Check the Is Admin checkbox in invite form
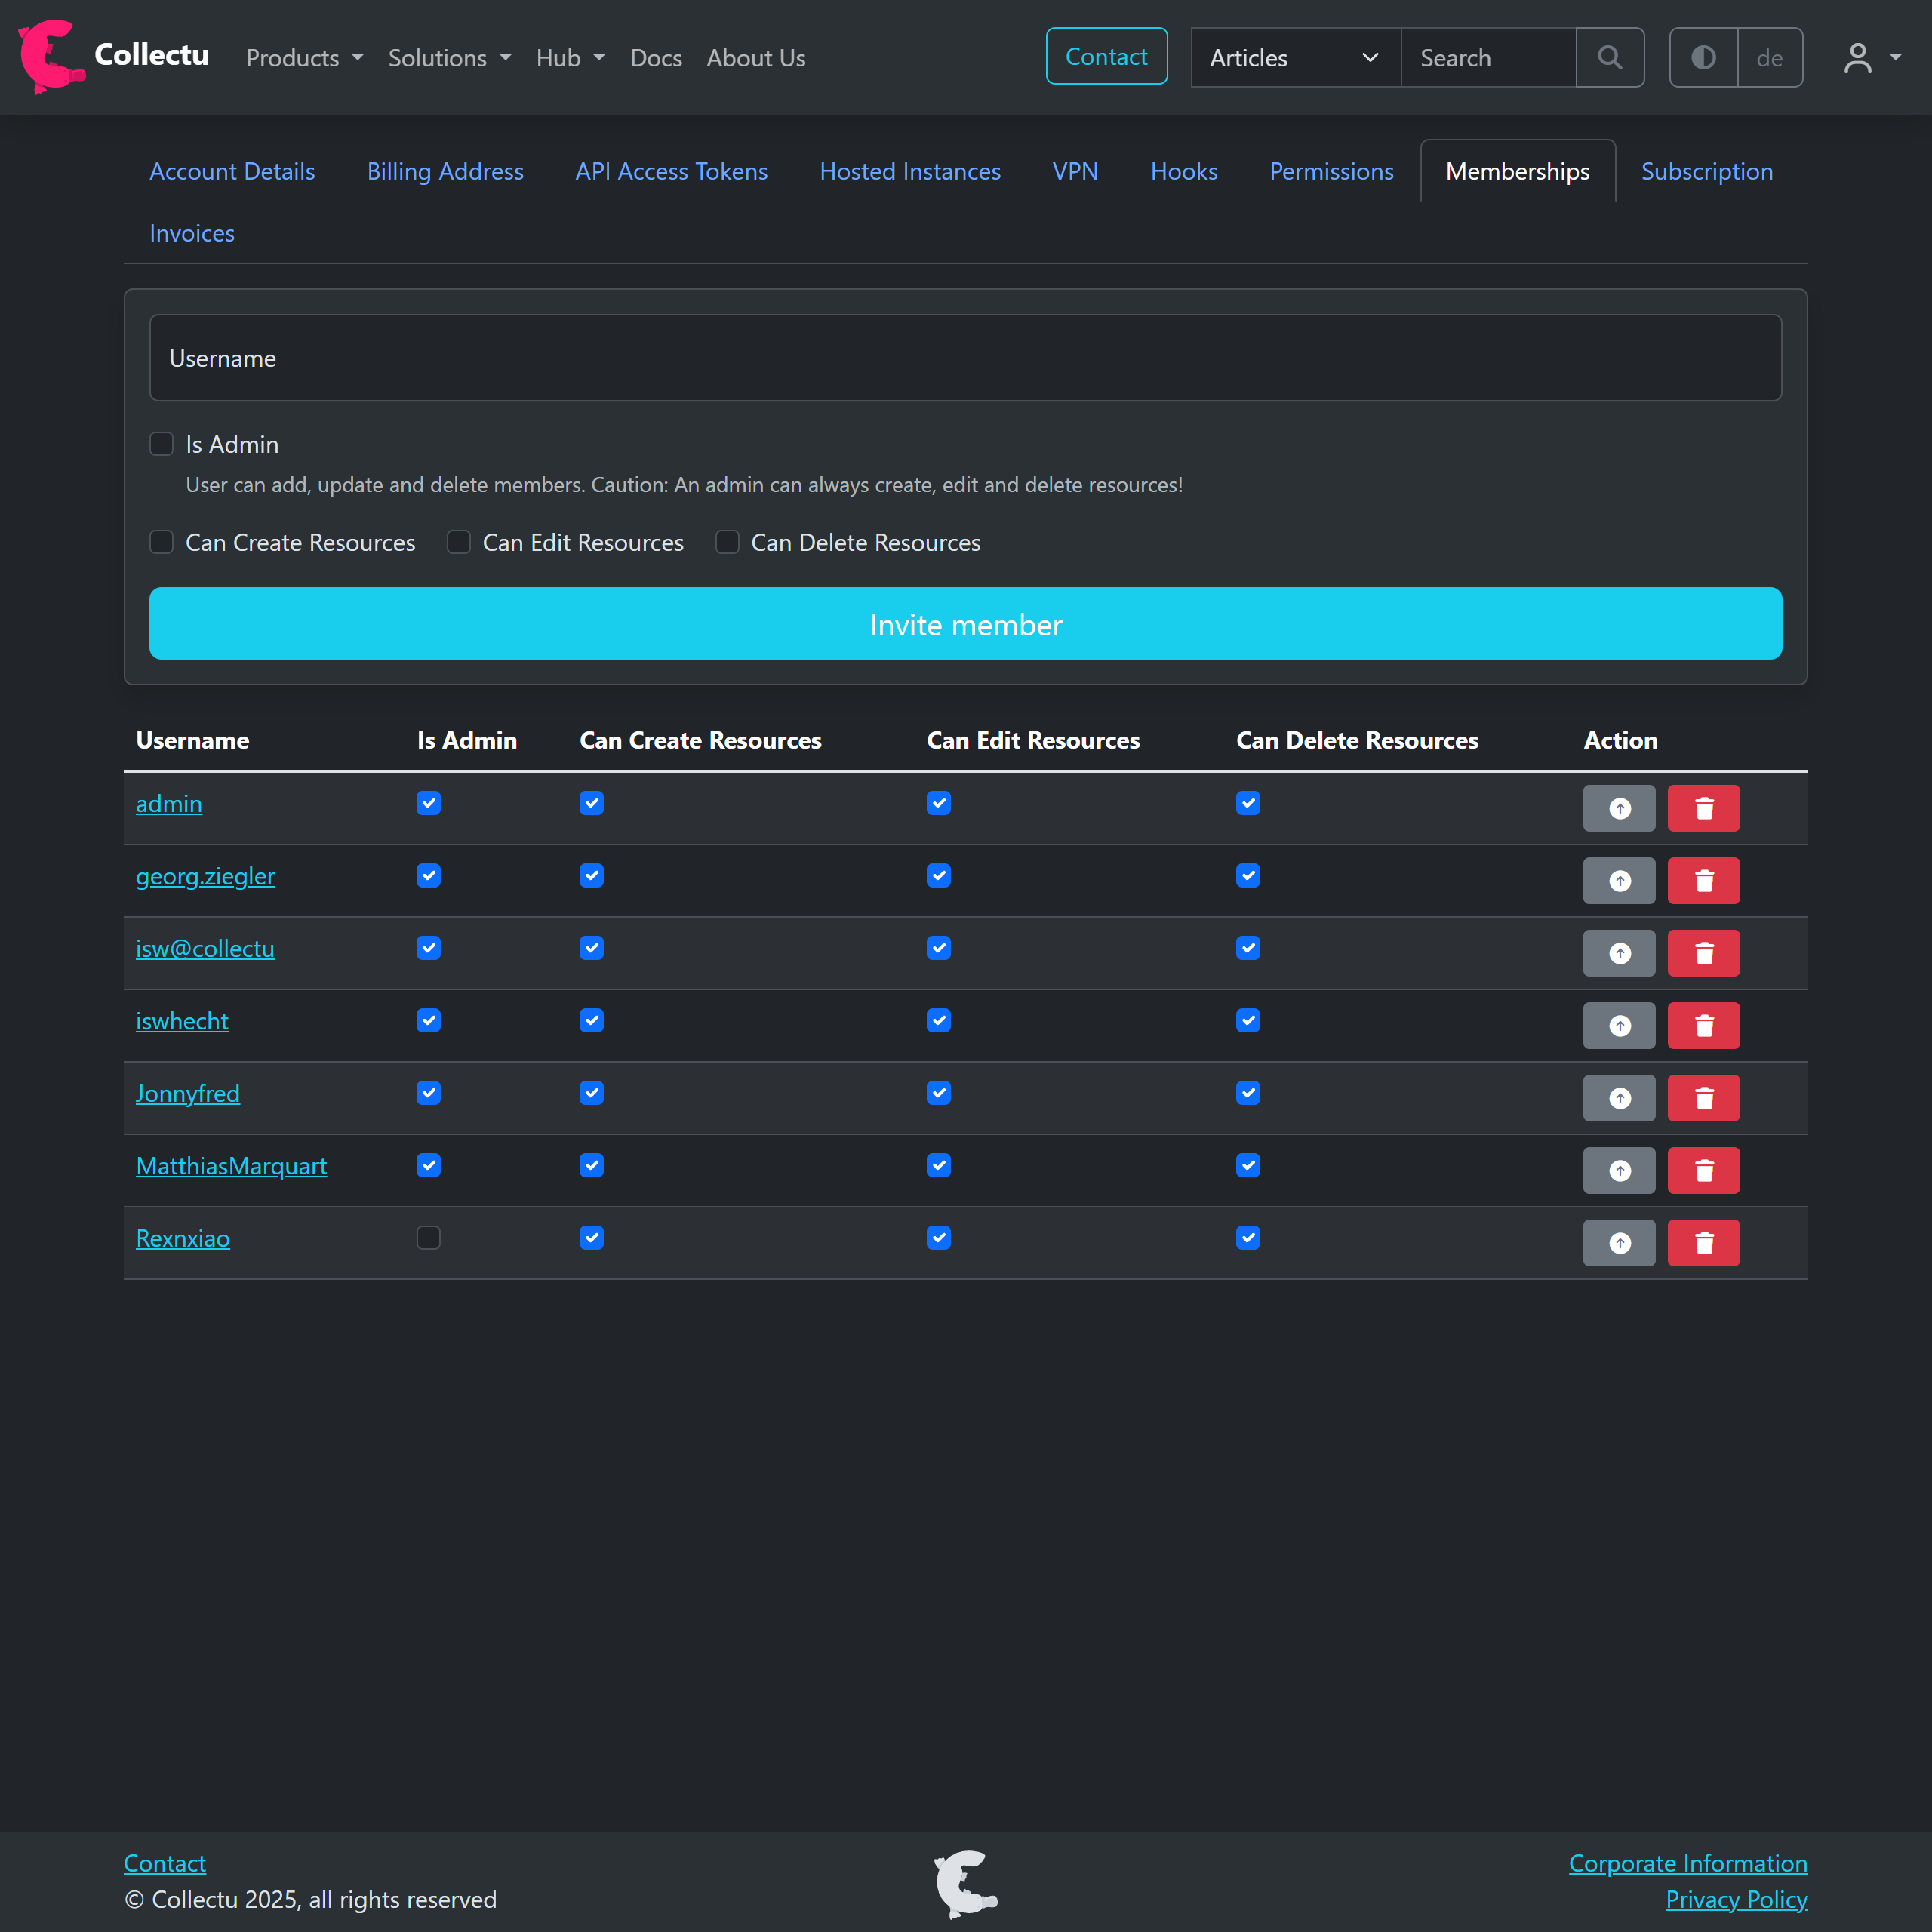Image resolution: width=1932 pixels, height=1932 pixels. (x=162, y=444)
